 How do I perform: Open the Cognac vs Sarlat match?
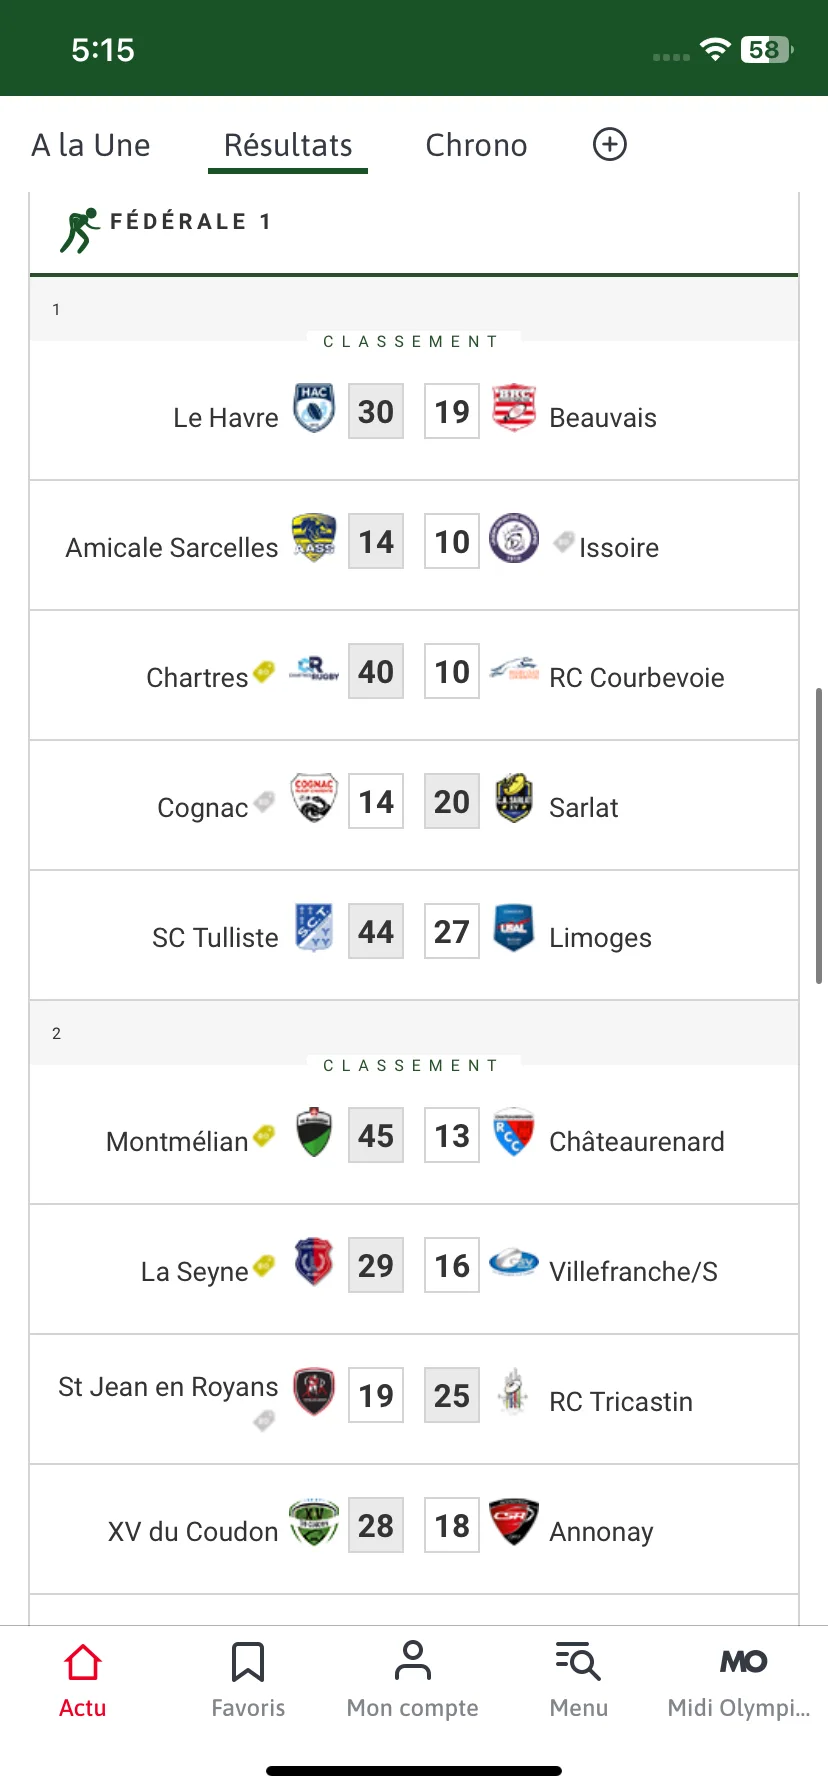pyautogui.click(x=414, y=805)
